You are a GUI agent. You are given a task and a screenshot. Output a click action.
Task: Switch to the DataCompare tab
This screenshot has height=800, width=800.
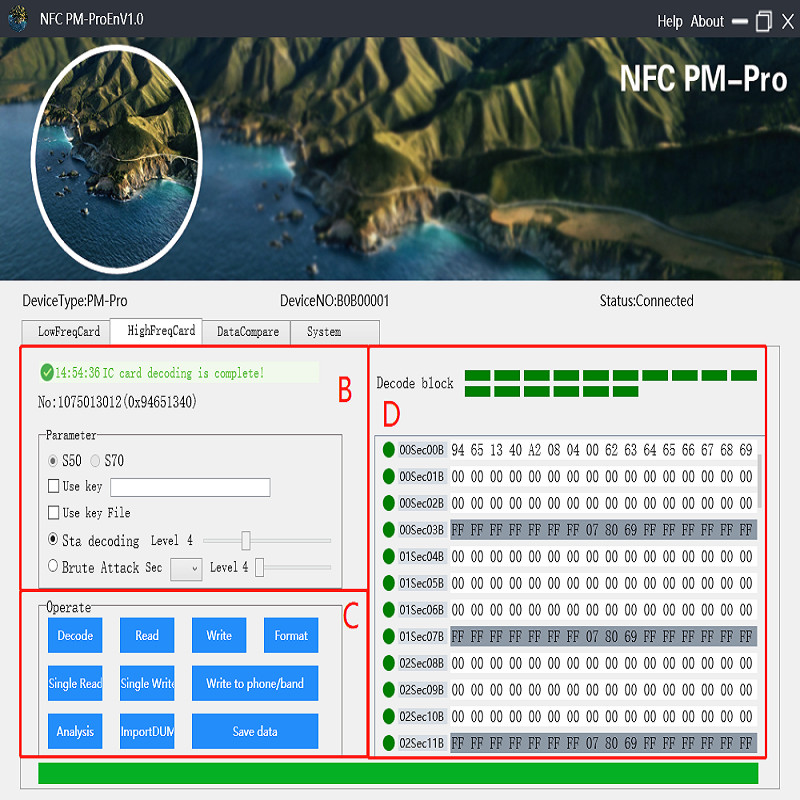[246, 331]
